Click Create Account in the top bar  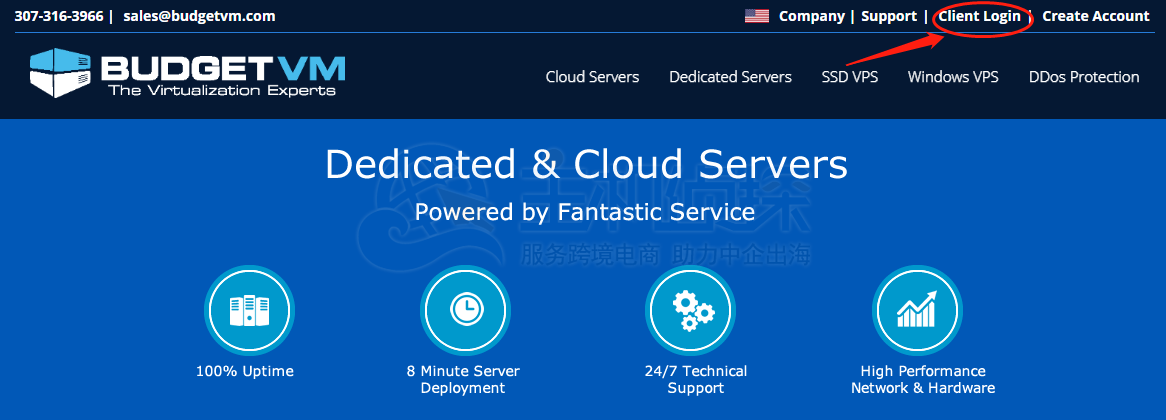point(1095,16)
